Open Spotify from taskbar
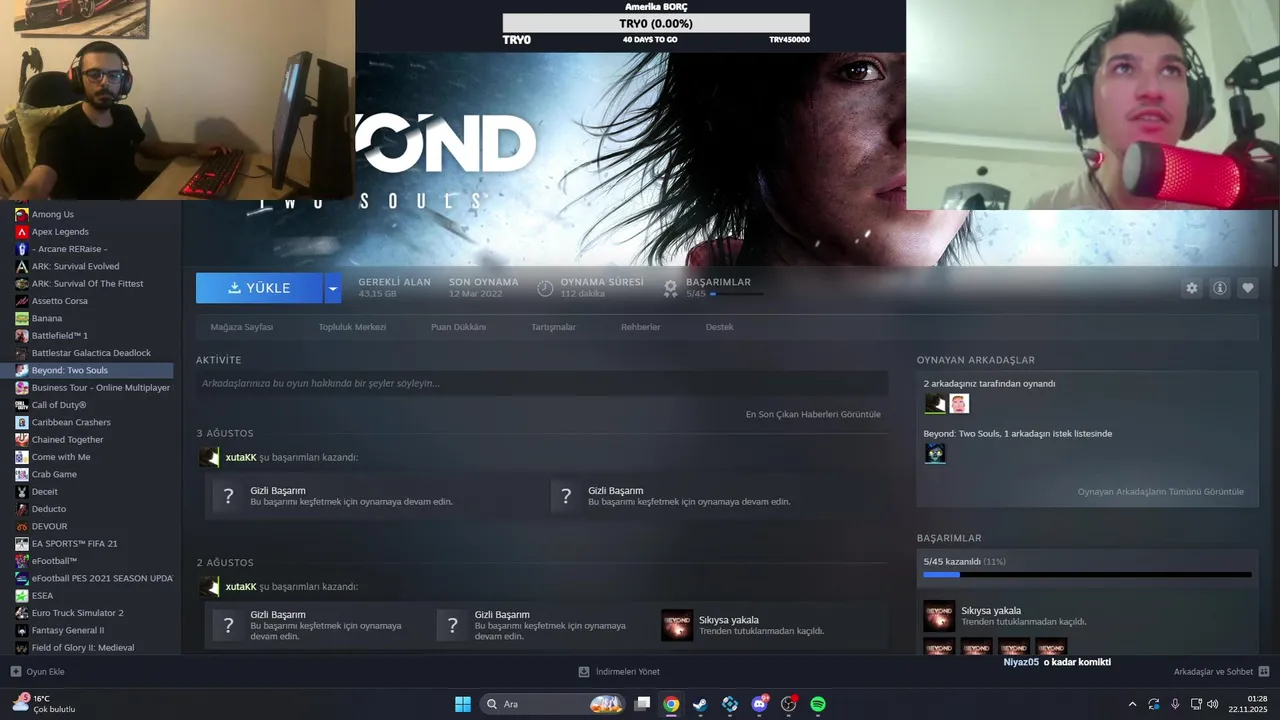Viewport: 1280px width, 720px height. point(818,704)
